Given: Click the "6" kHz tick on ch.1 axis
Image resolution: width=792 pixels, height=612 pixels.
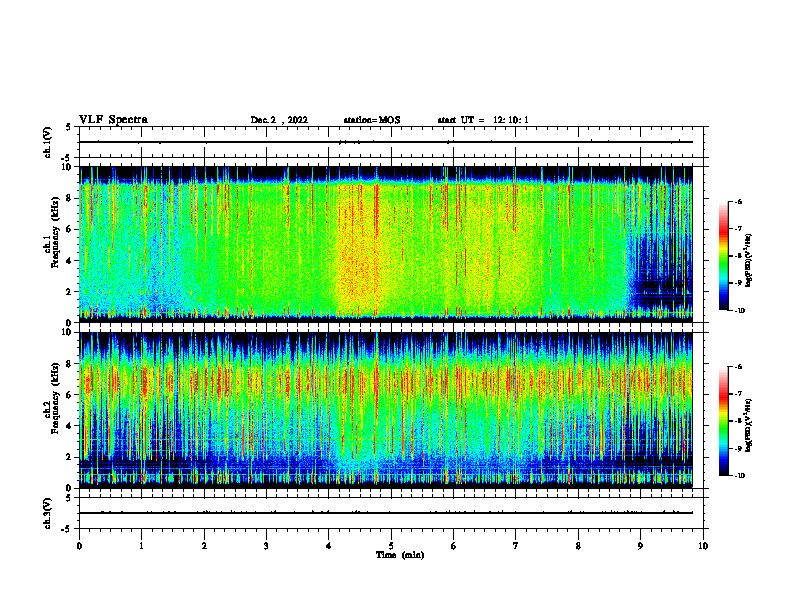Looking at the screenshot, I should [x=69, y=229].
